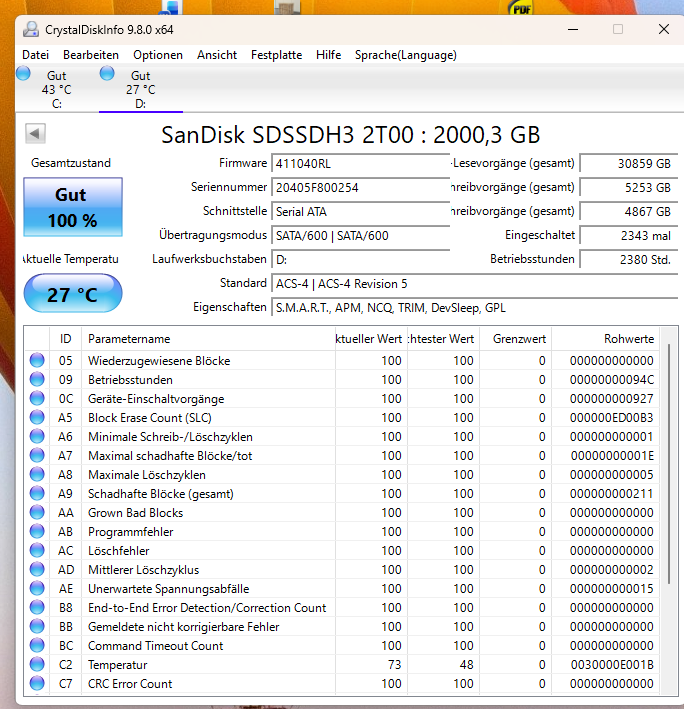Click status orb of Grown Bad Blocks row
684x709 pixels.
click(37, 512)
